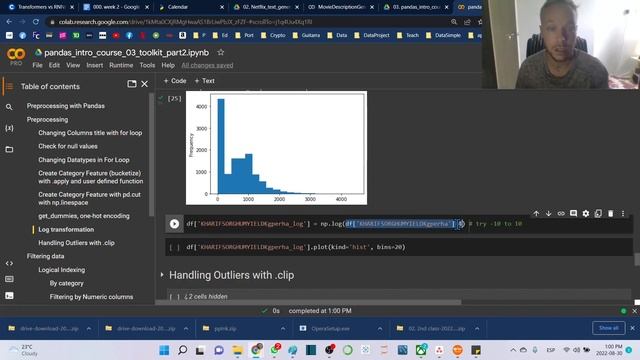640x360 pixels.
Task: Open the Help menu
Action: 168,65
